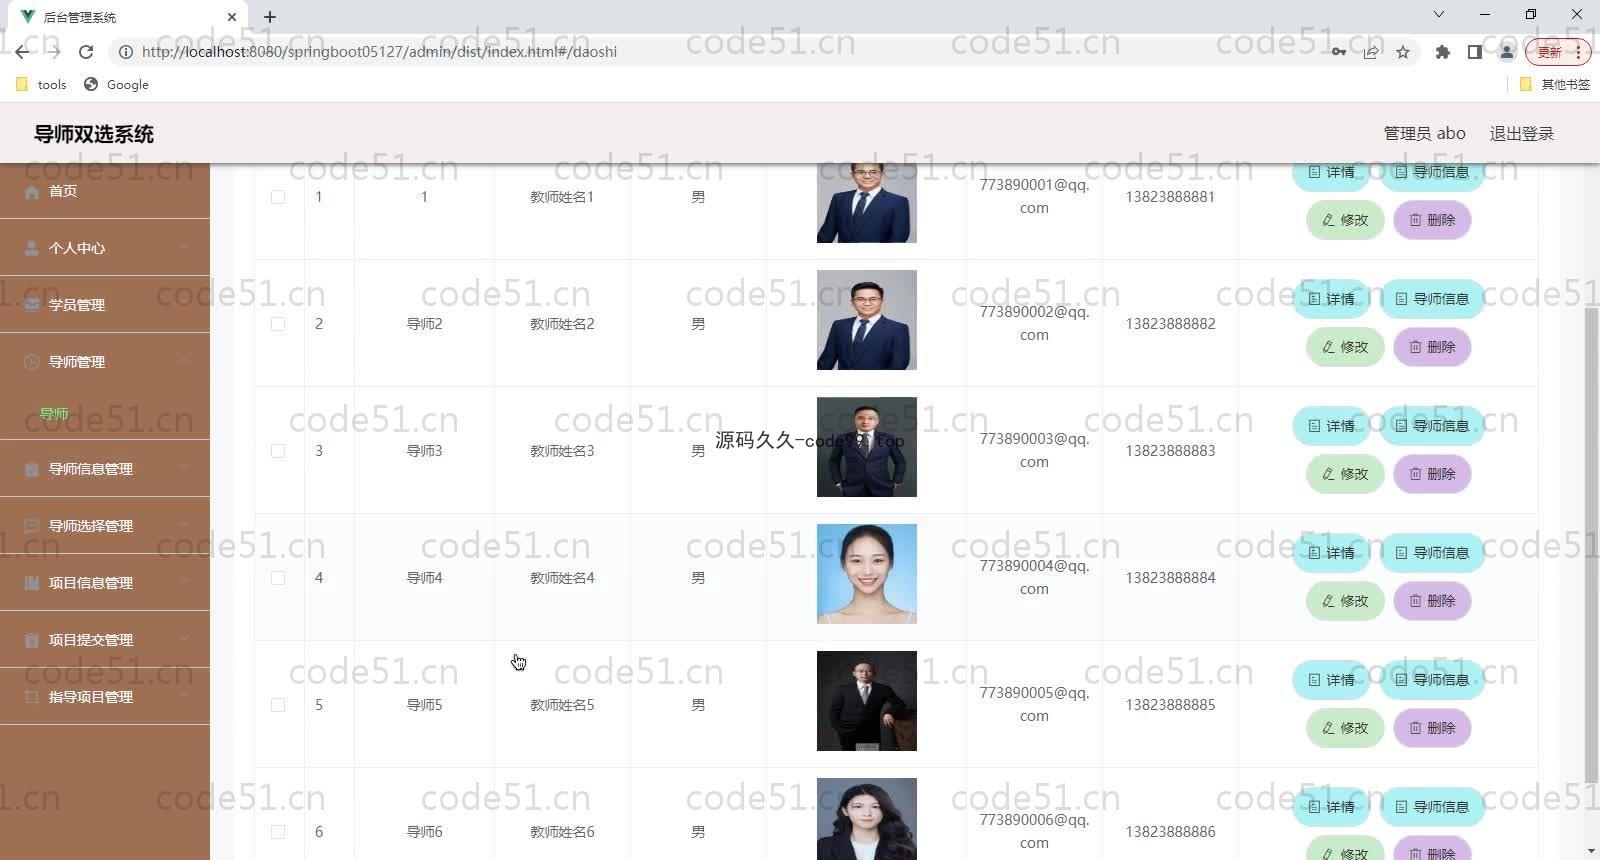
Task: Click the browser 更新 update button
Action: (x=1557, y=52)
